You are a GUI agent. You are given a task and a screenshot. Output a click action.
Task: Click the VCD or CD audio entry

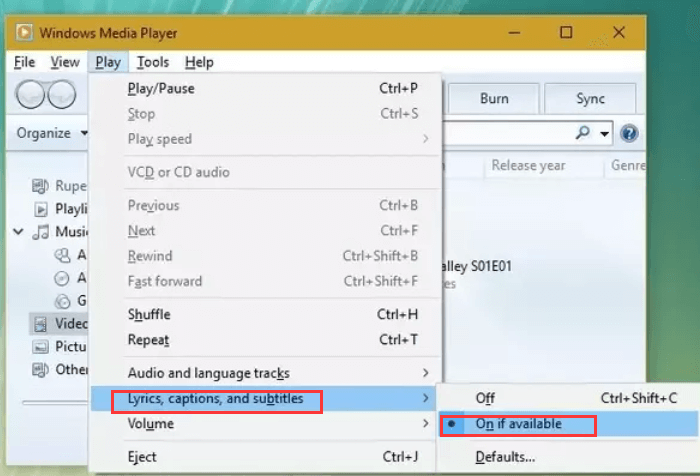coord(265,172)
